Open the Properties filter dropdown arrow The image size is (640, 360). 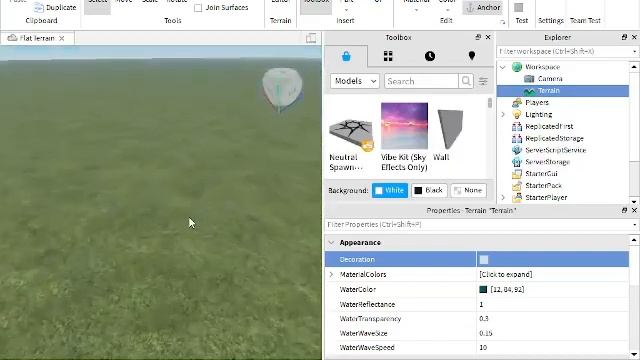click(634, 224)
